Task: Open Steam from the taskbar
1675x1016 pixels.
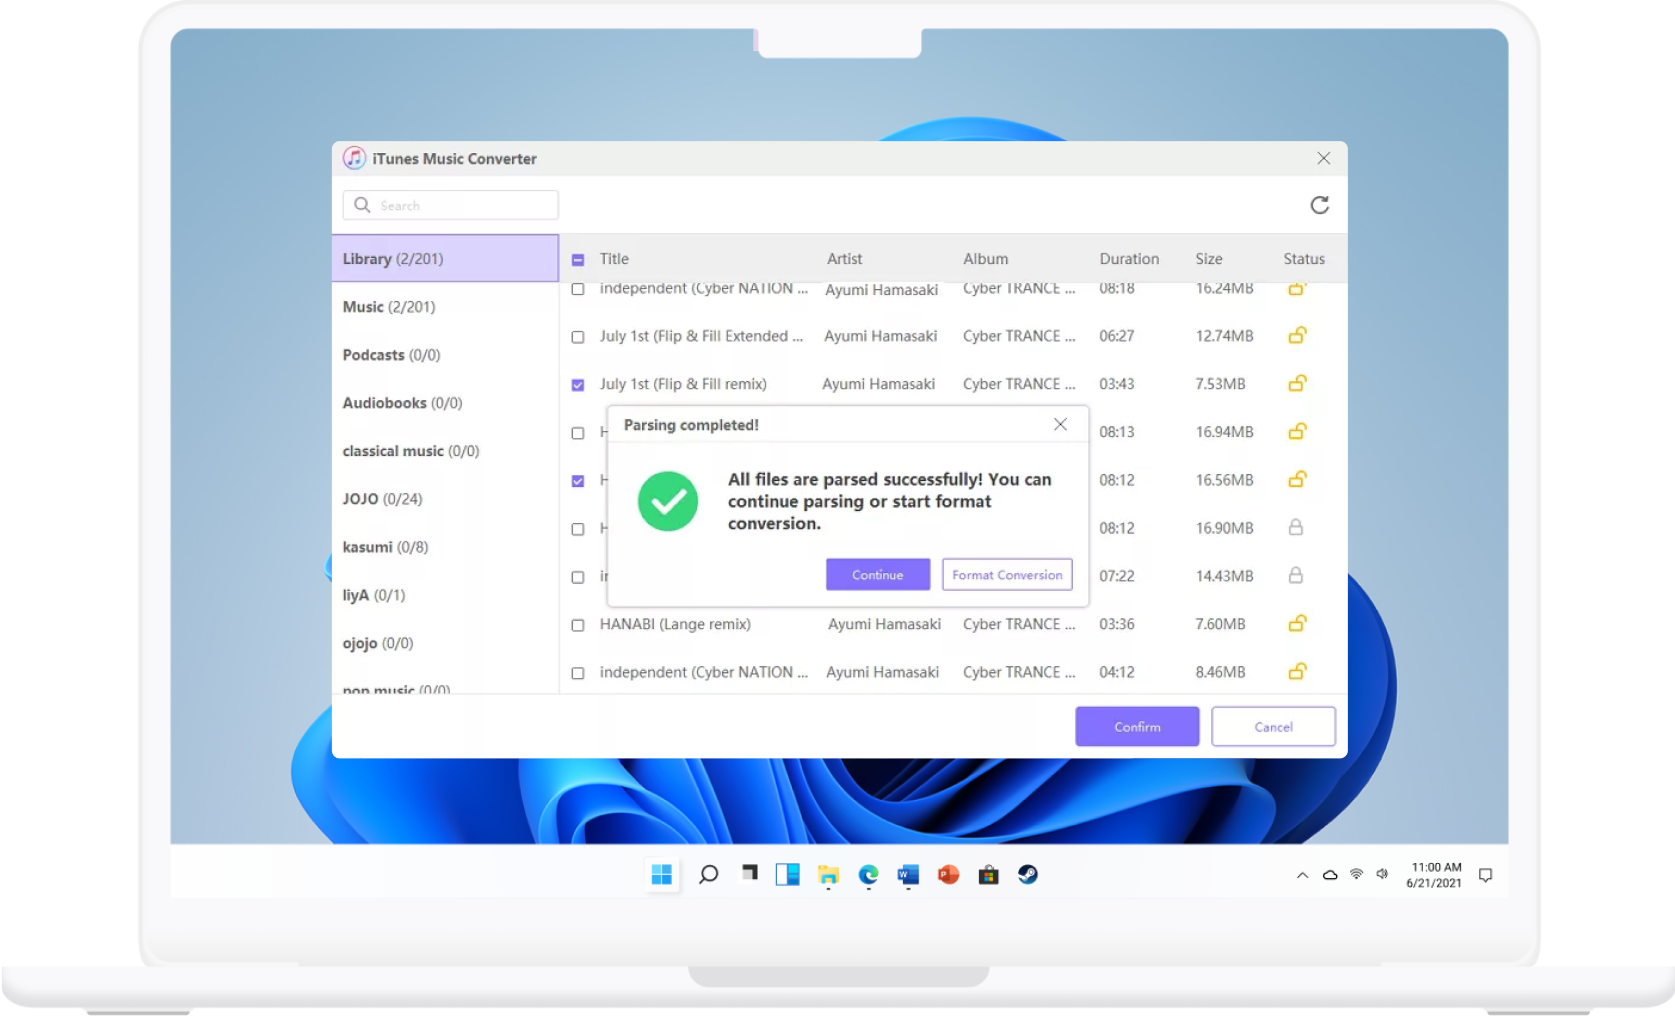Action: [1028, 875]
